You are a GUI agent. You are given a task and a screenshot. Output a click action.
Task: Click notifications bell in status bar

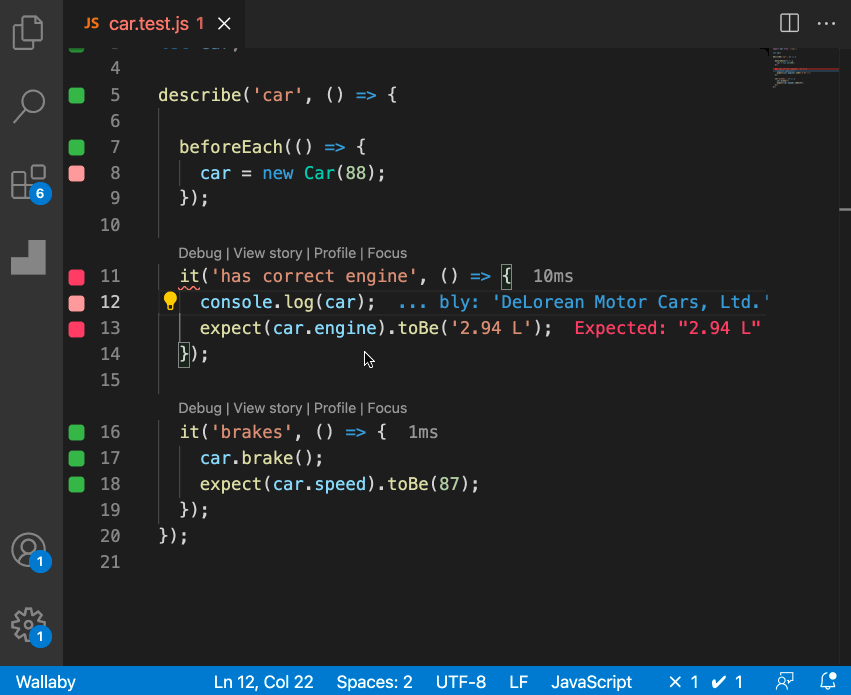[x=826, y=682]
